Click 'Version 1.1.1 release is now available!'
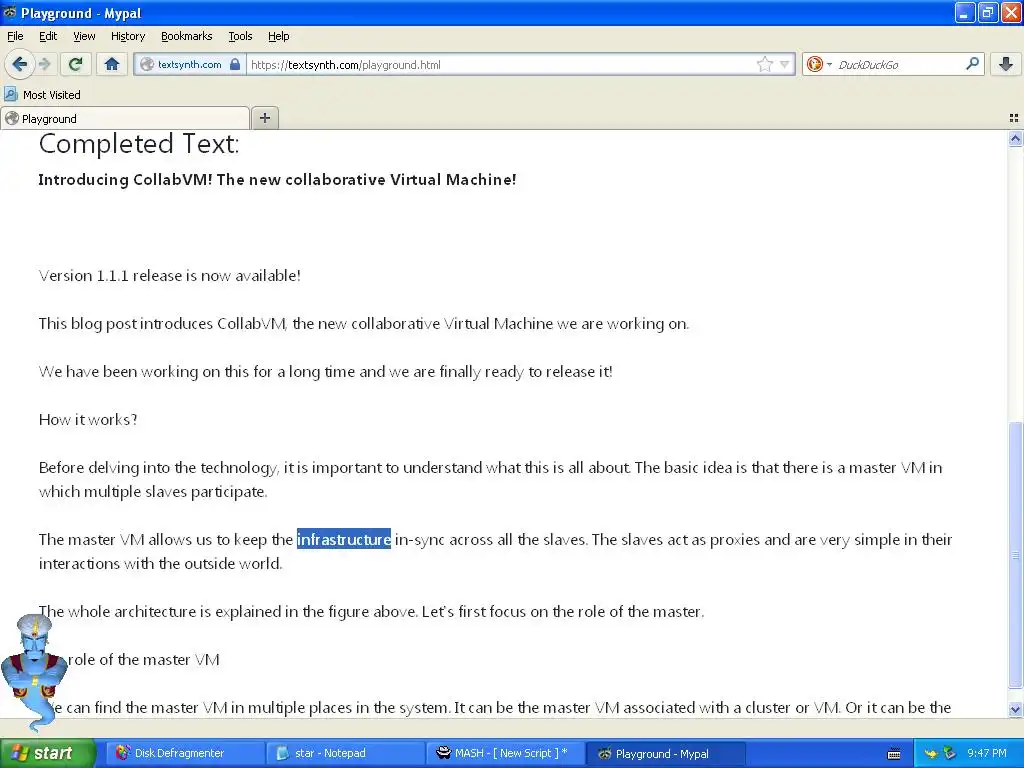Viewport: 1024px width, 768px height. (169, 276)
